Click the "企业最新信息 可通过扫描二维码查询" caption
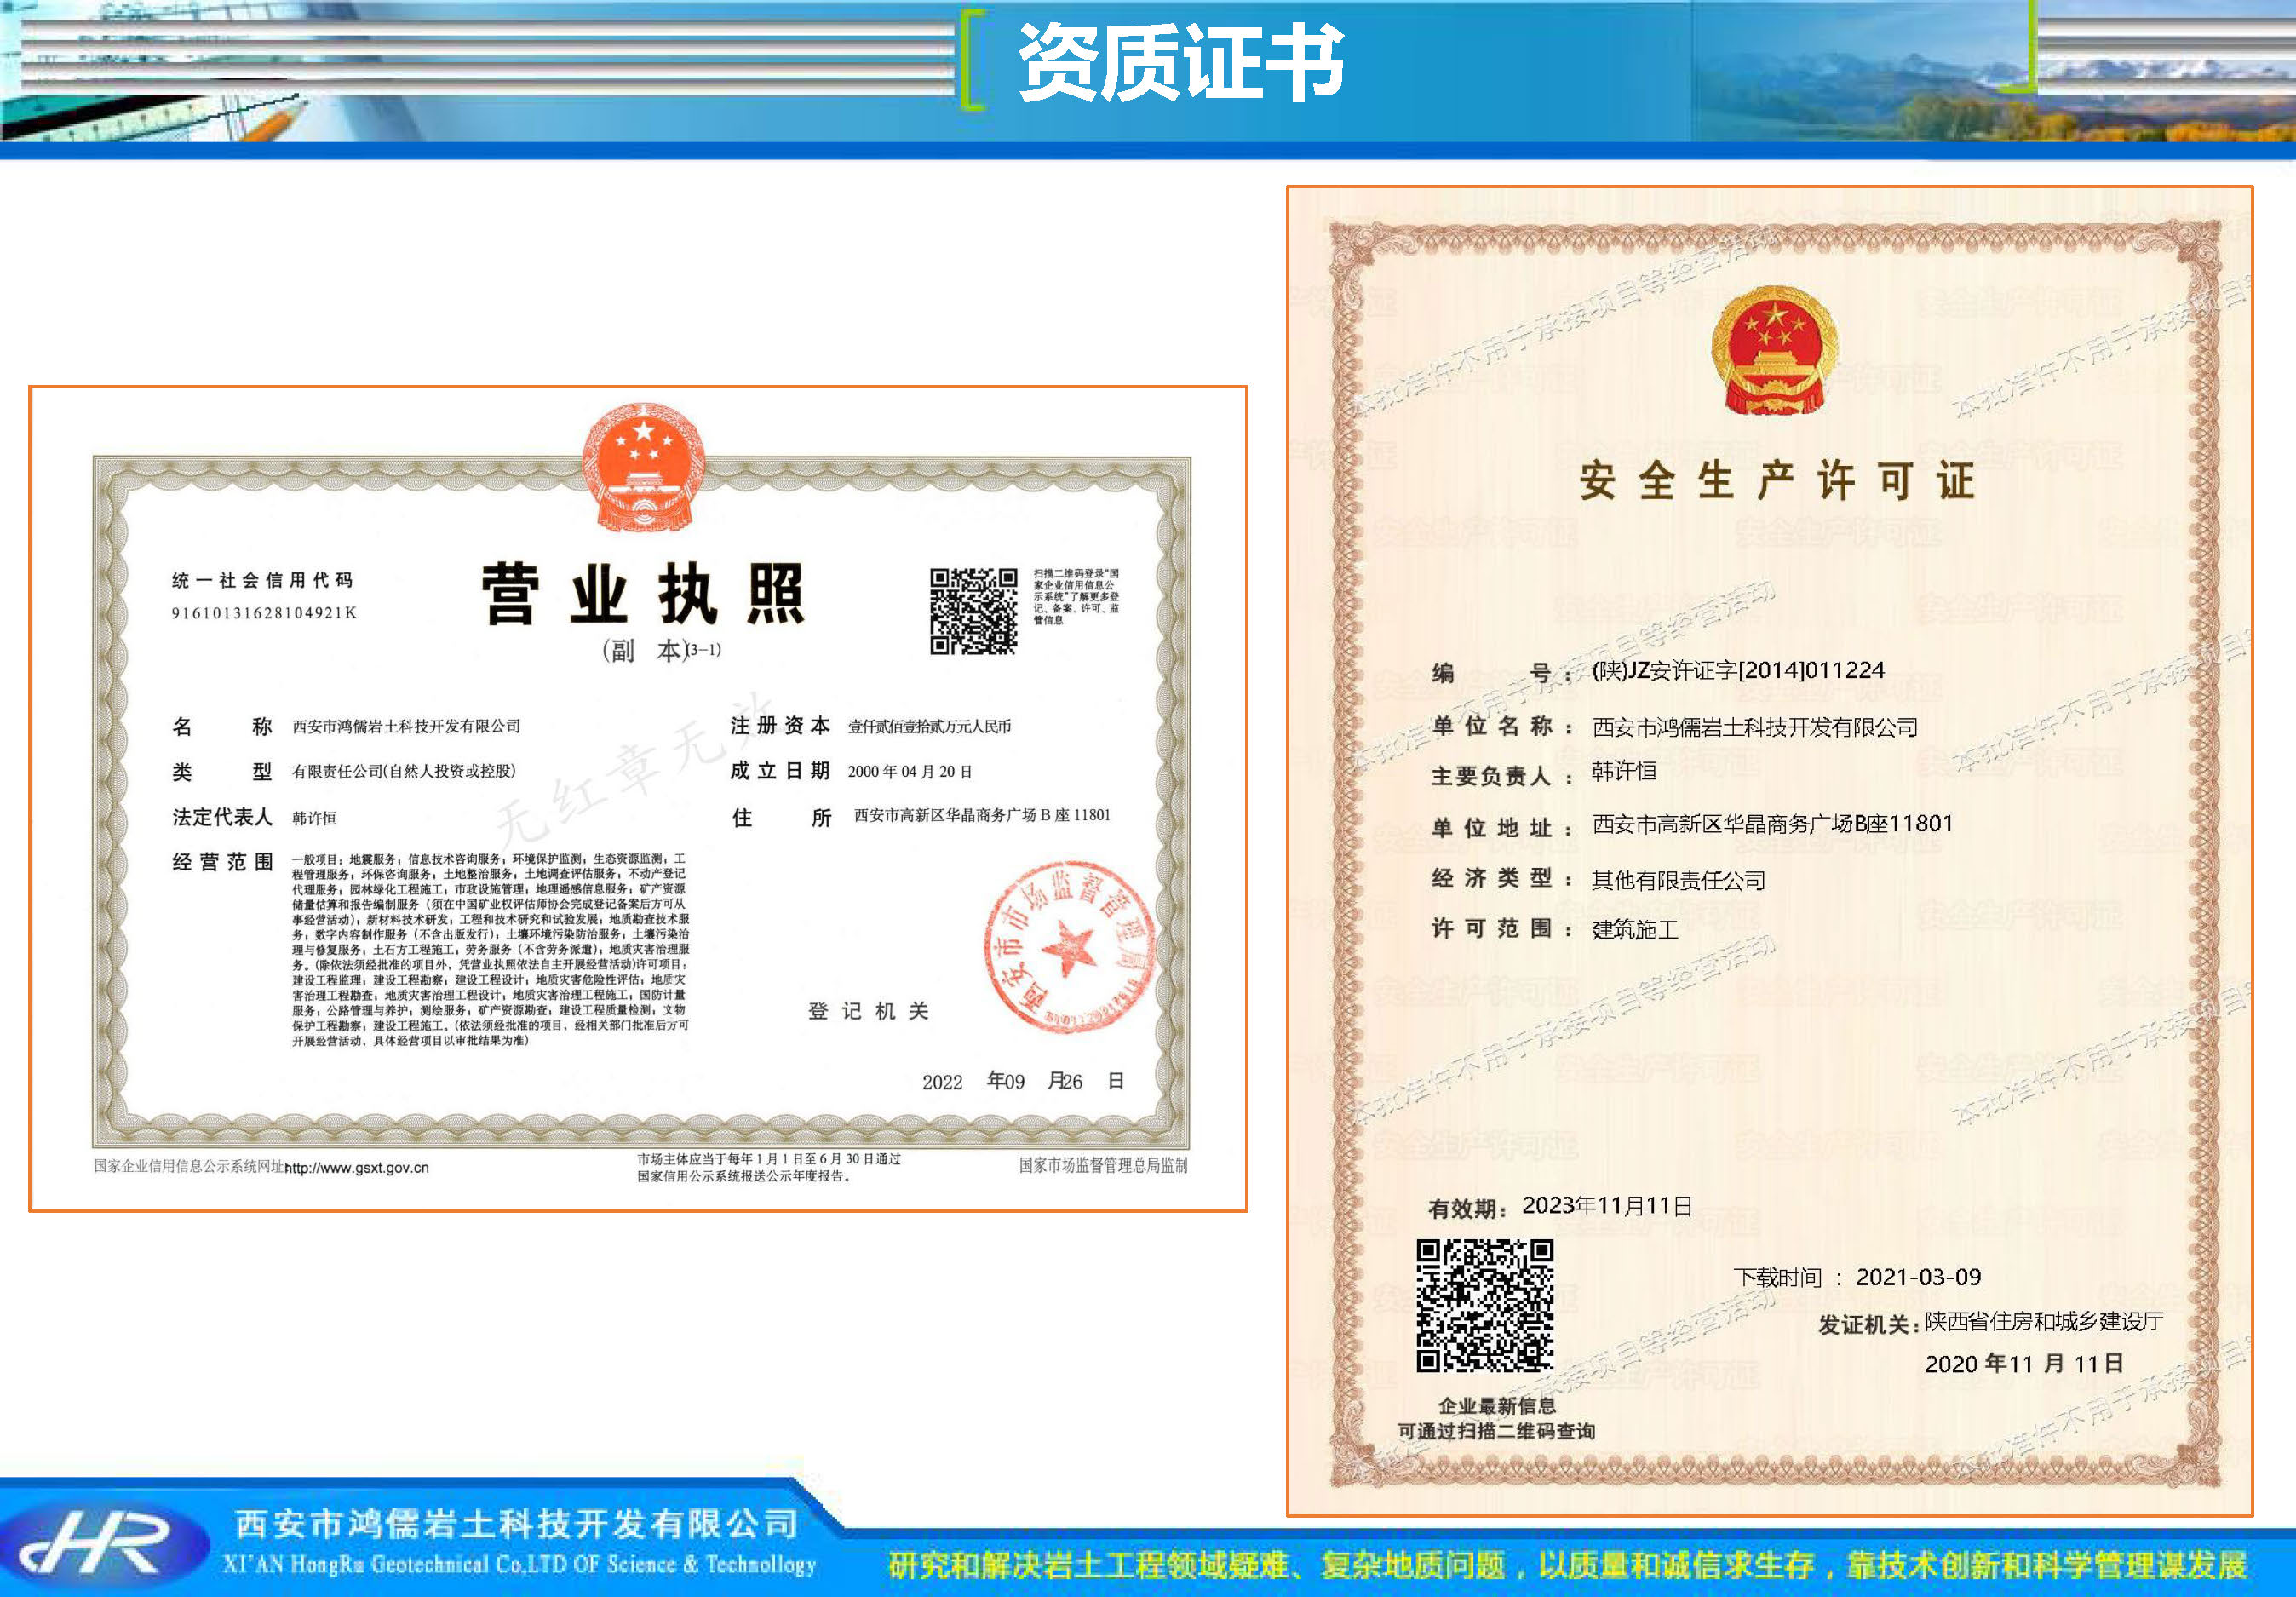 click(x=1496, y=1419)
